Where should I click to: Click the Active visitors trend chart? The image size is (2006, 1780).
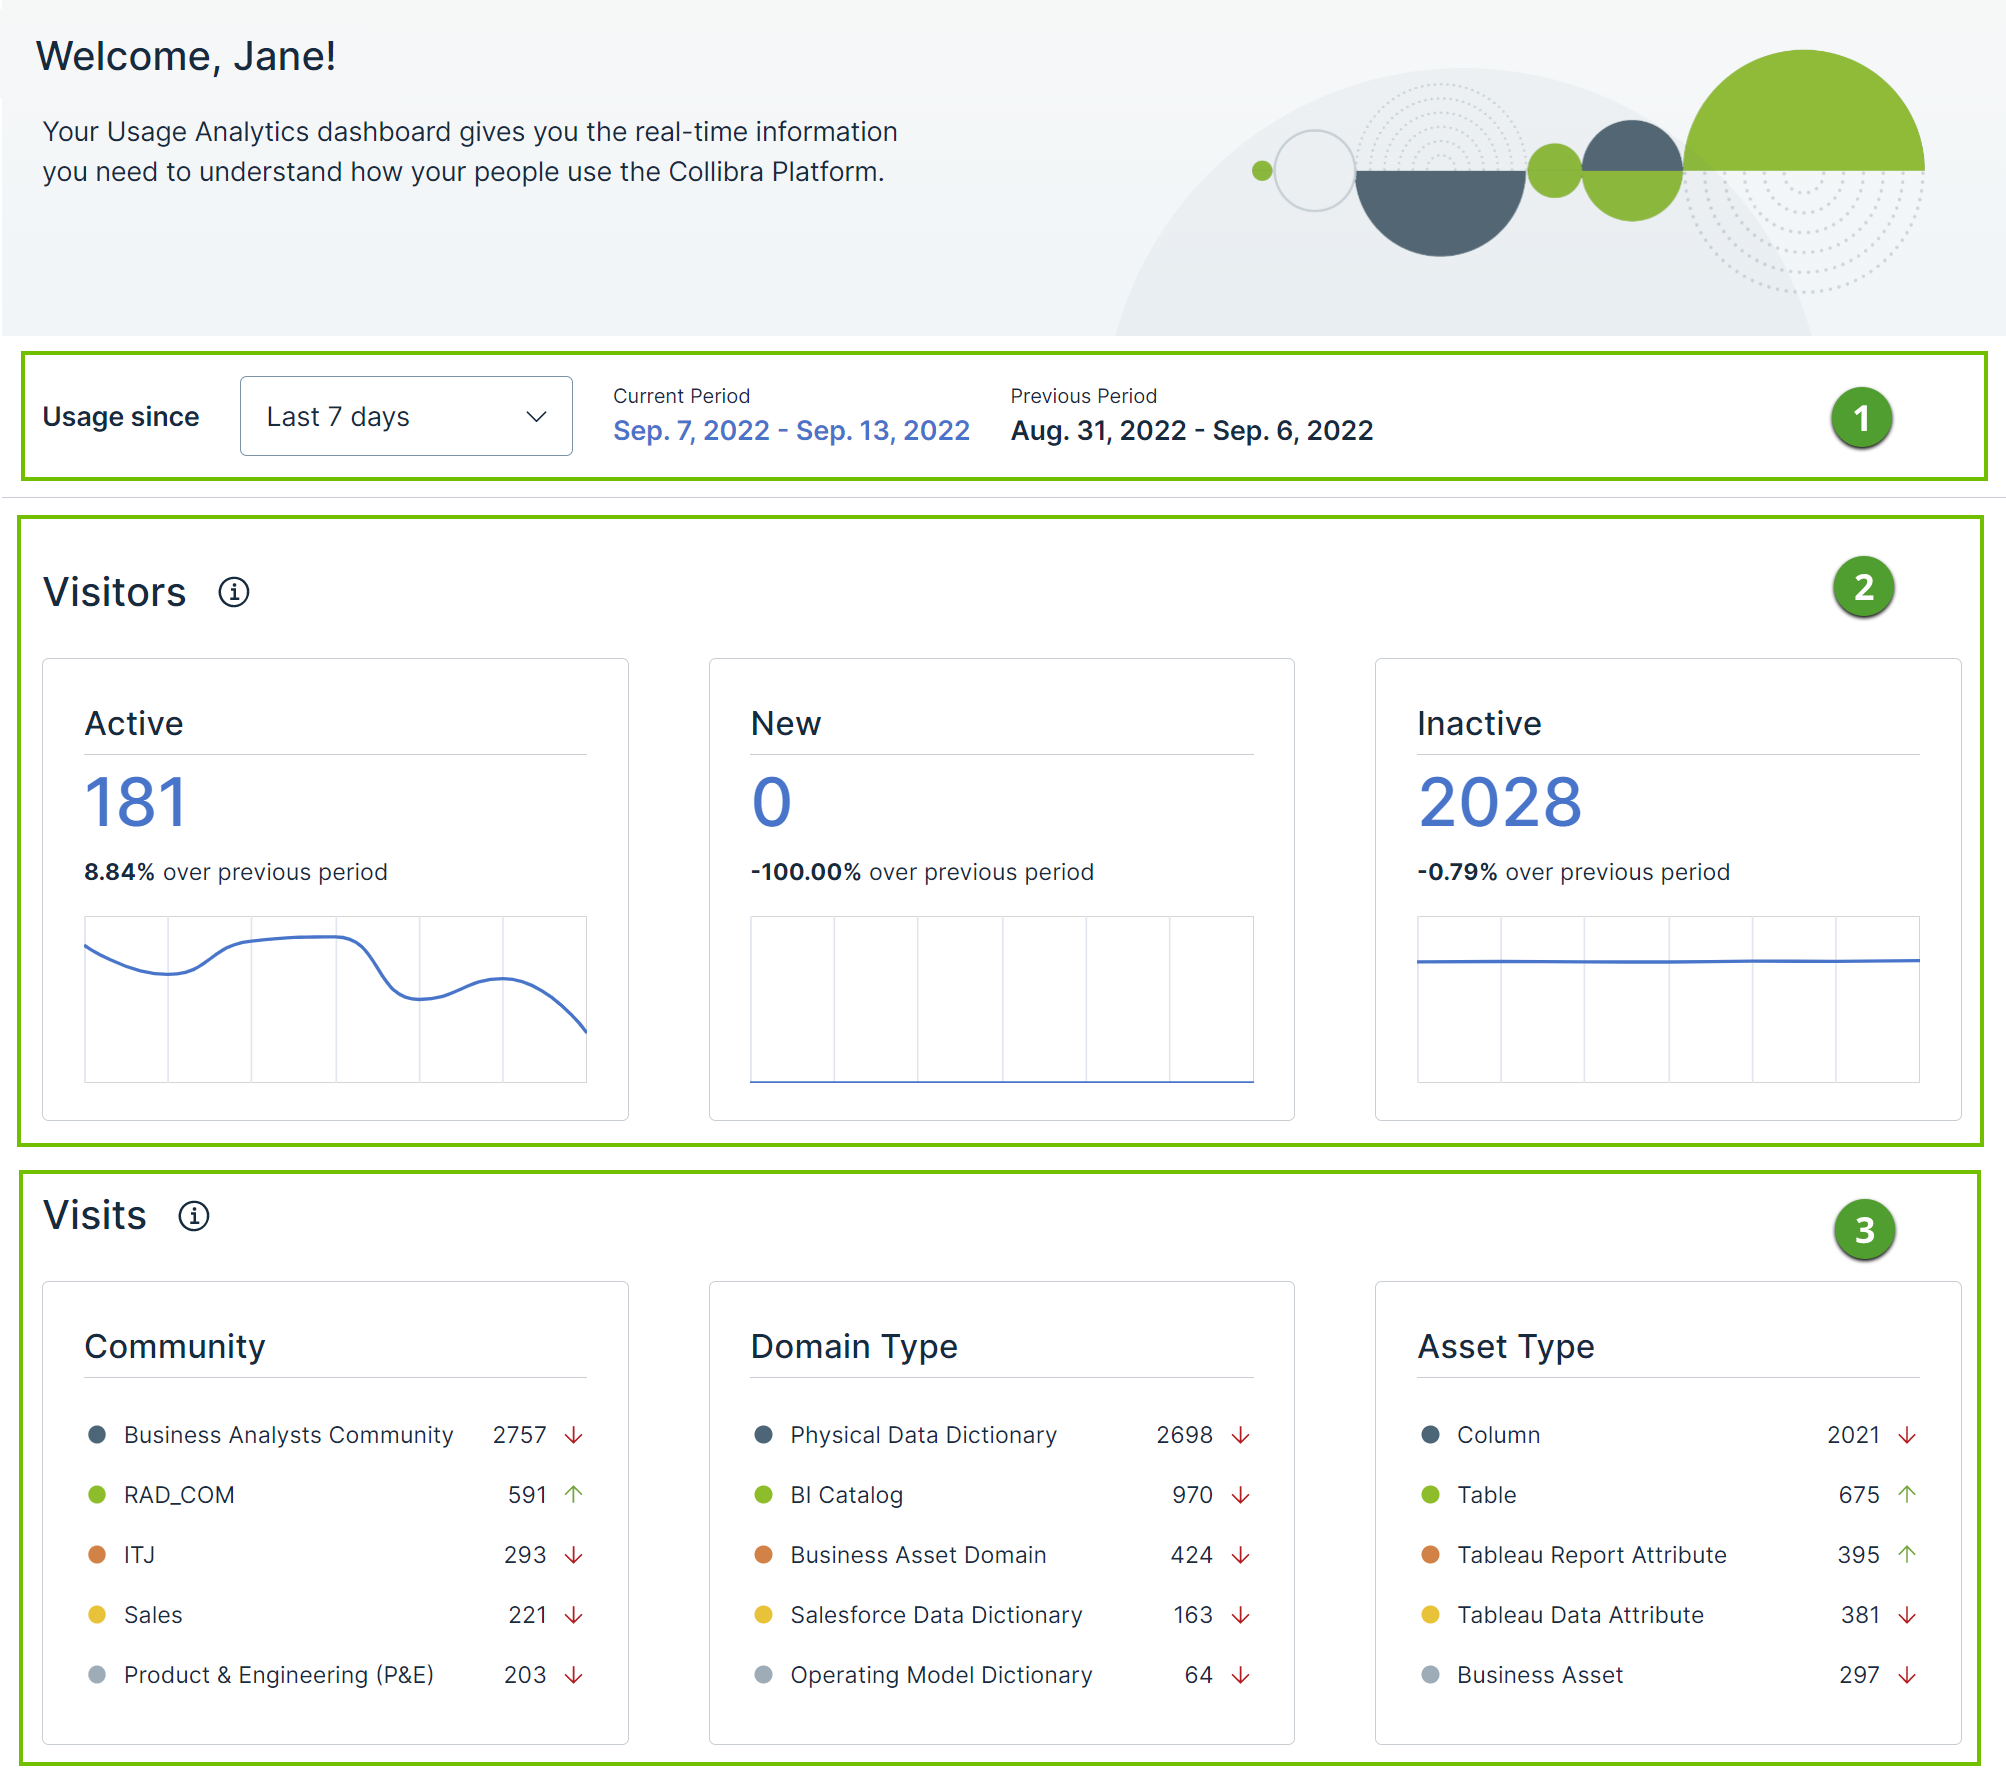pyautogui.click(x=335, y=997)
